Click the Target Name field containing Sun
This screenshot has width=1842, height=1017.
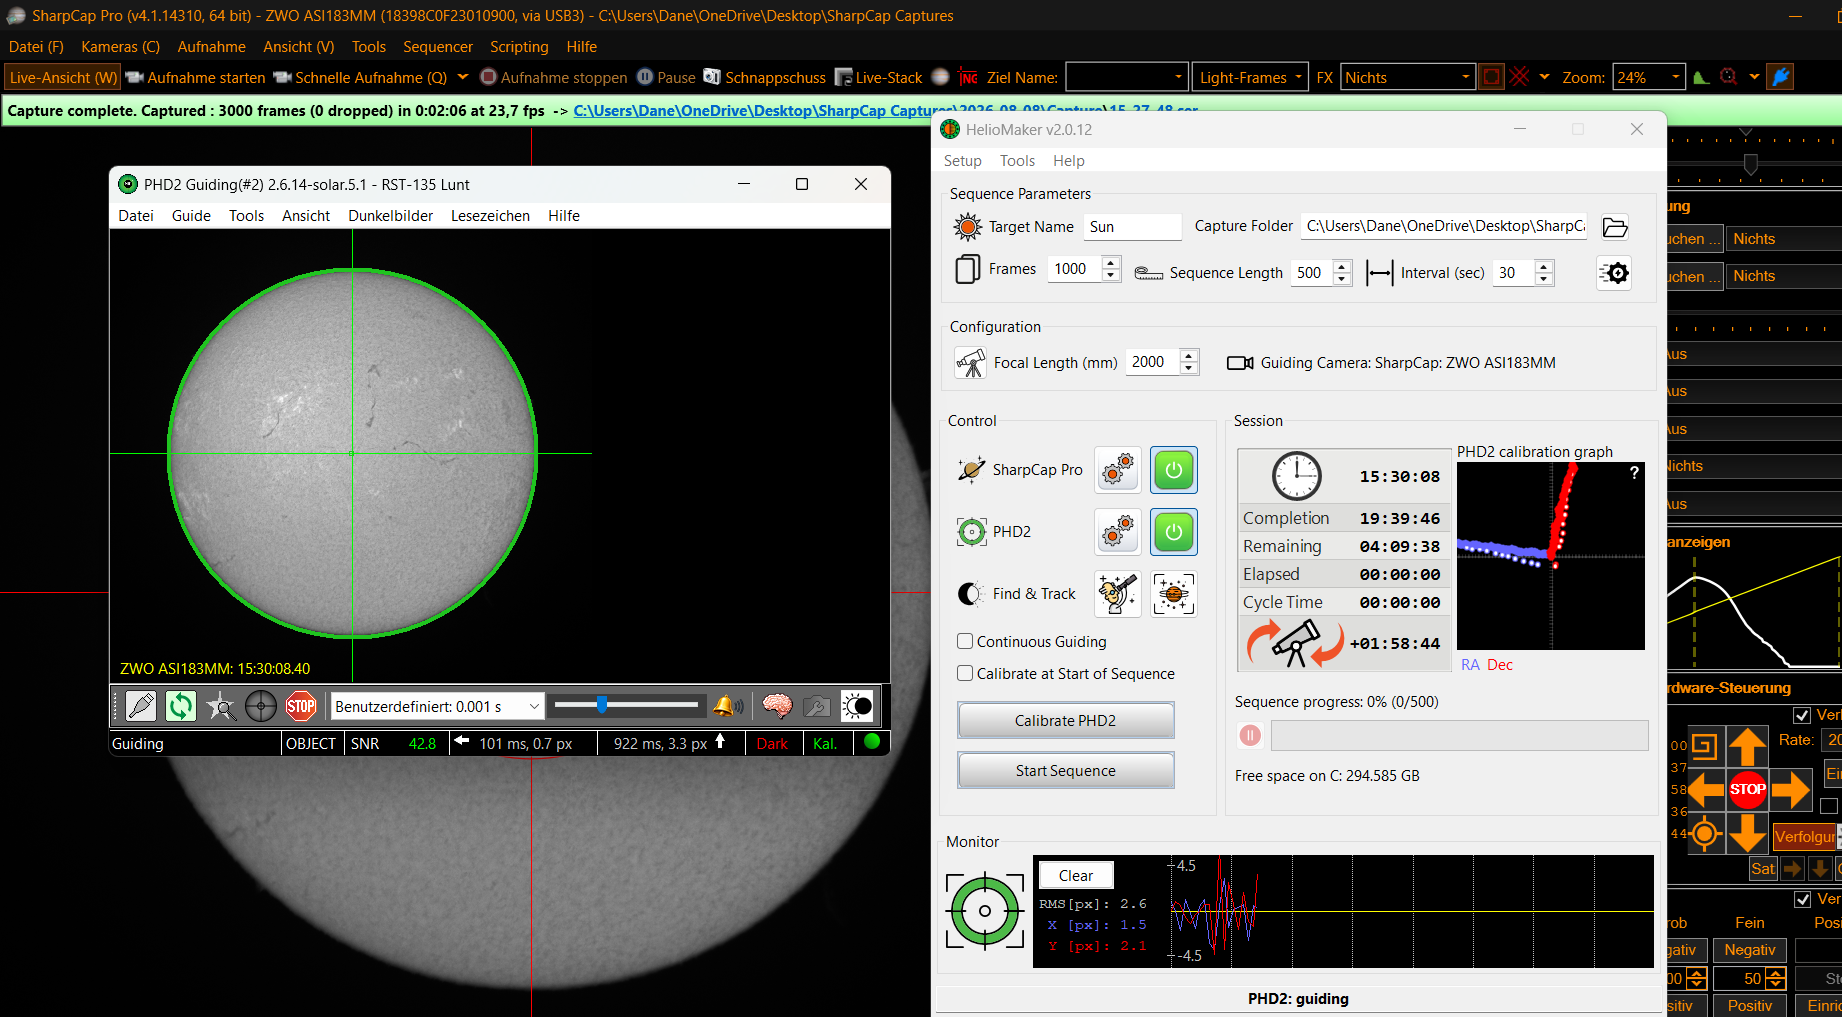1132,227
